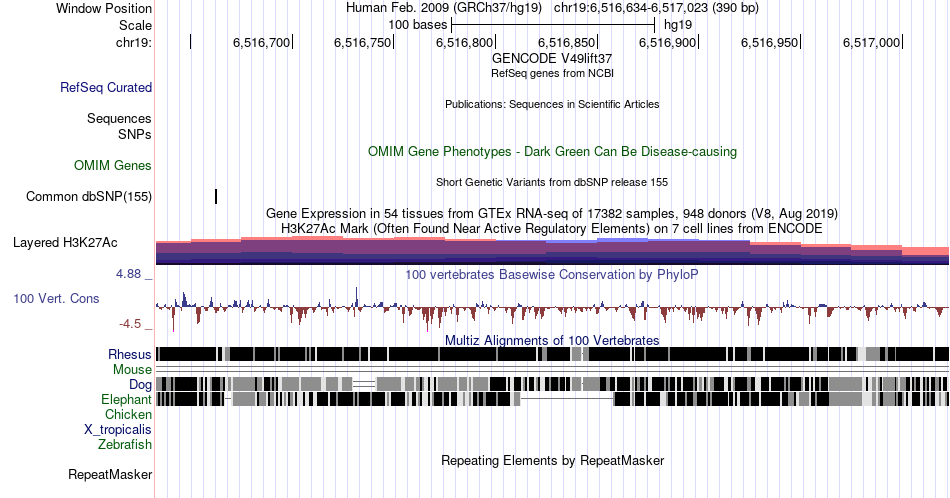The image size is (950, 498).
Task: Select the X_tropicalis alignment label
Action: tap(117, 429)
